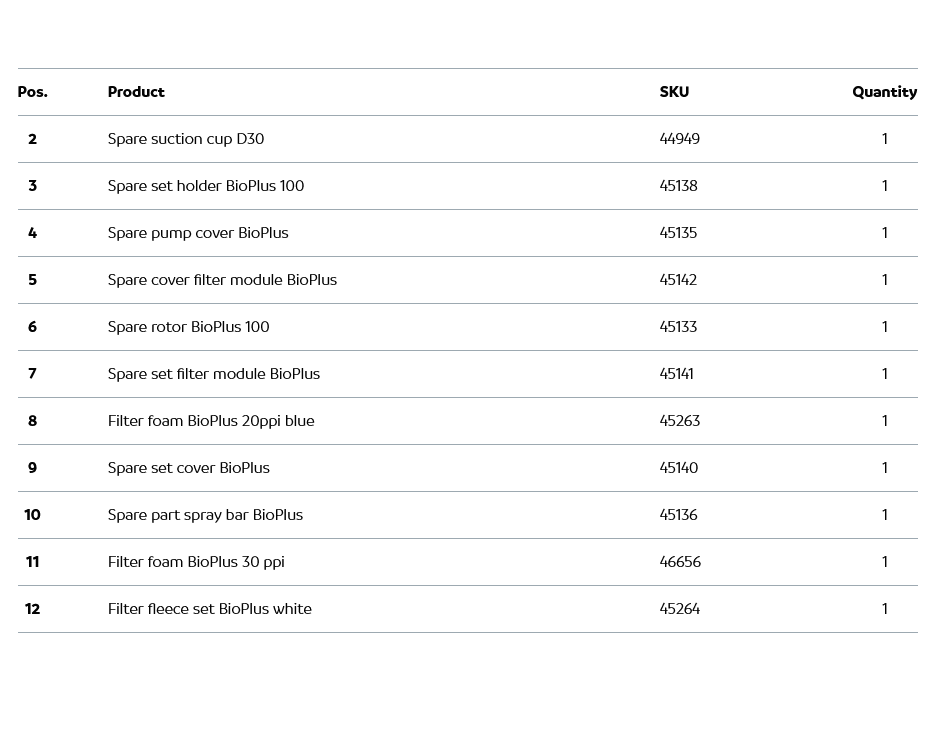Screen dimensions: 938x729
Task: Select Spare part spray bar BioPlus
Action: (x=205, y=515)
